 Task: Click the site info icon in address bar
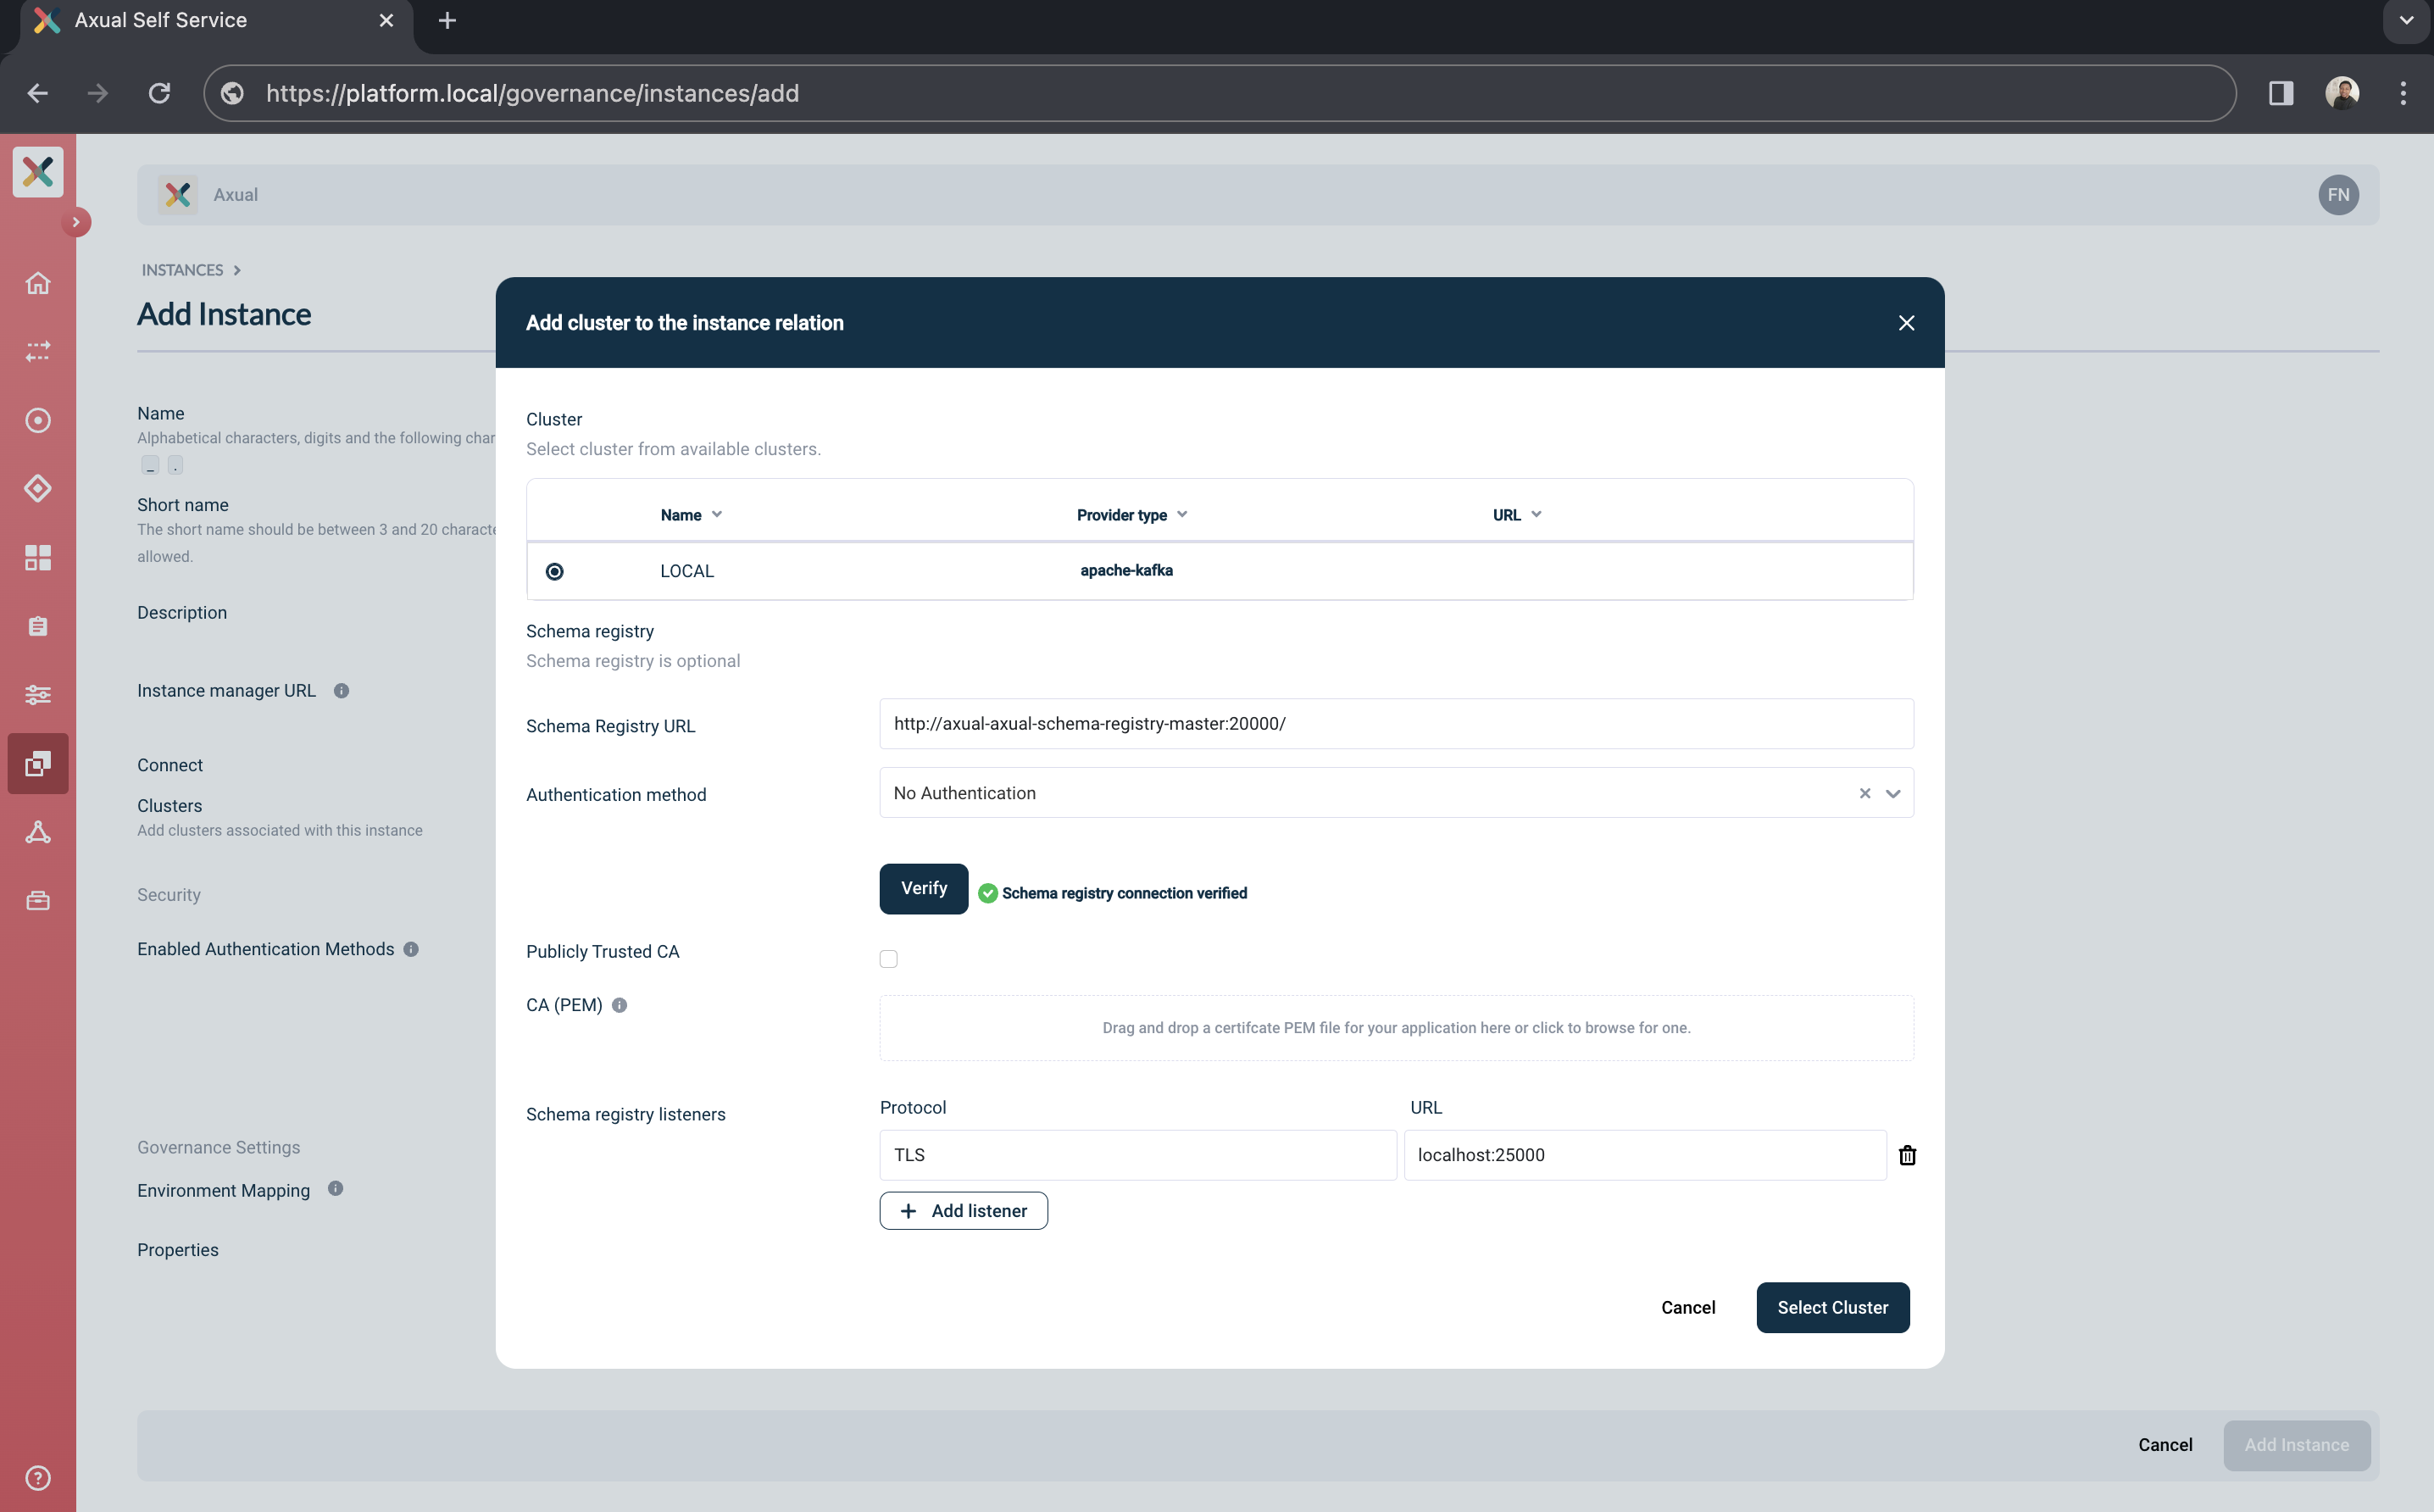[232, 93]
